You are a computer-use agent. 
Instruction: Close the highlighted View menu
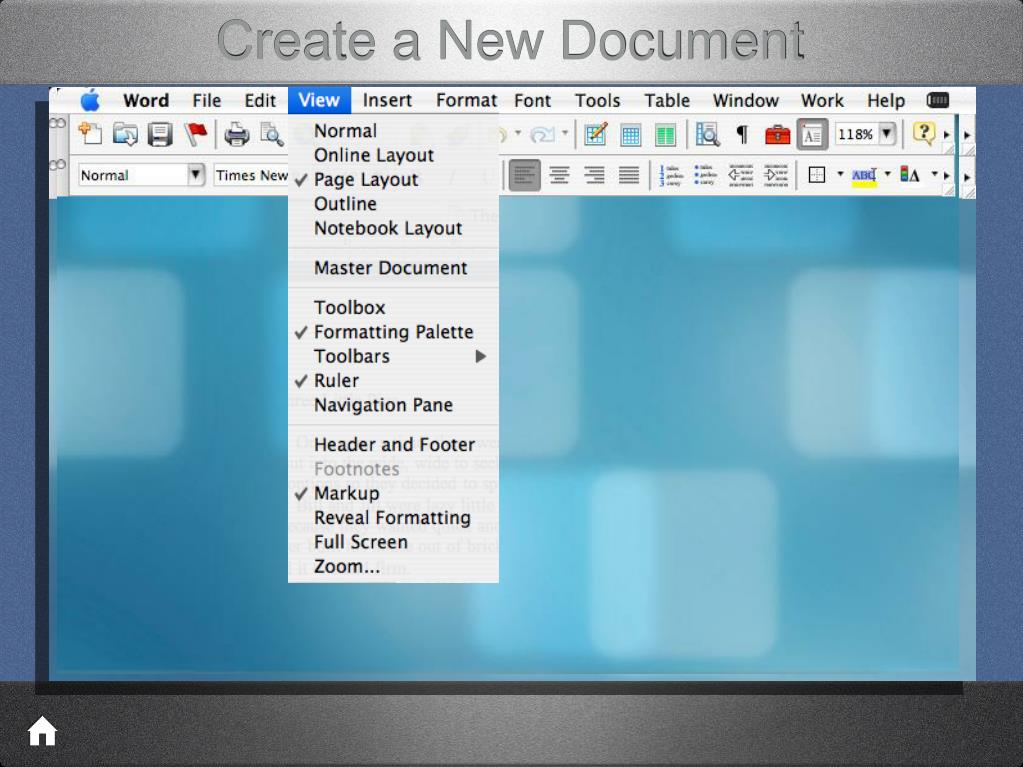pyautogui.click(x=319, y=100)
